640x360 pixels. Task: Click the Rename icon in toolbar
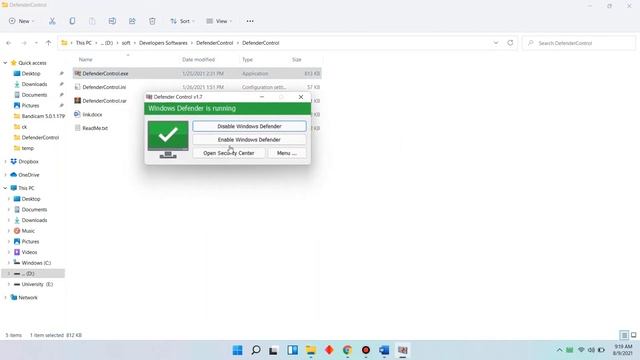point(112,21)
